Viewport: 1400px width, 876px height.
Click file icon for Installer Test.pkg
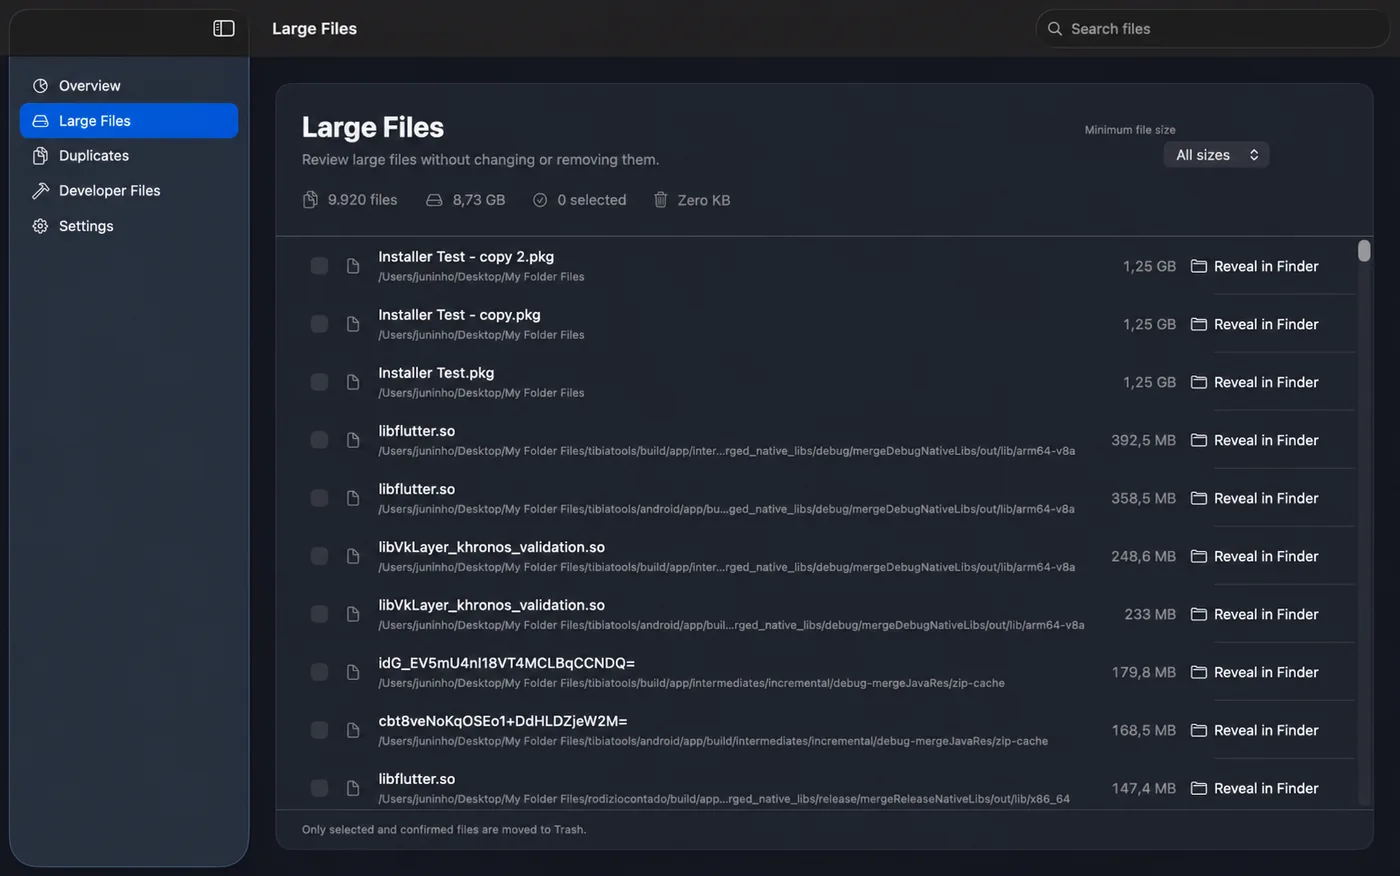click(353, 382)
